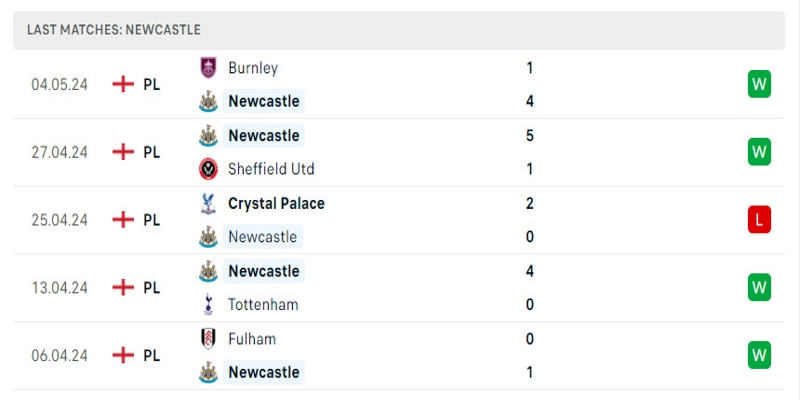Open the Crystal Palace team link
This screenshot has height=400, width=800.
point(276,203)
